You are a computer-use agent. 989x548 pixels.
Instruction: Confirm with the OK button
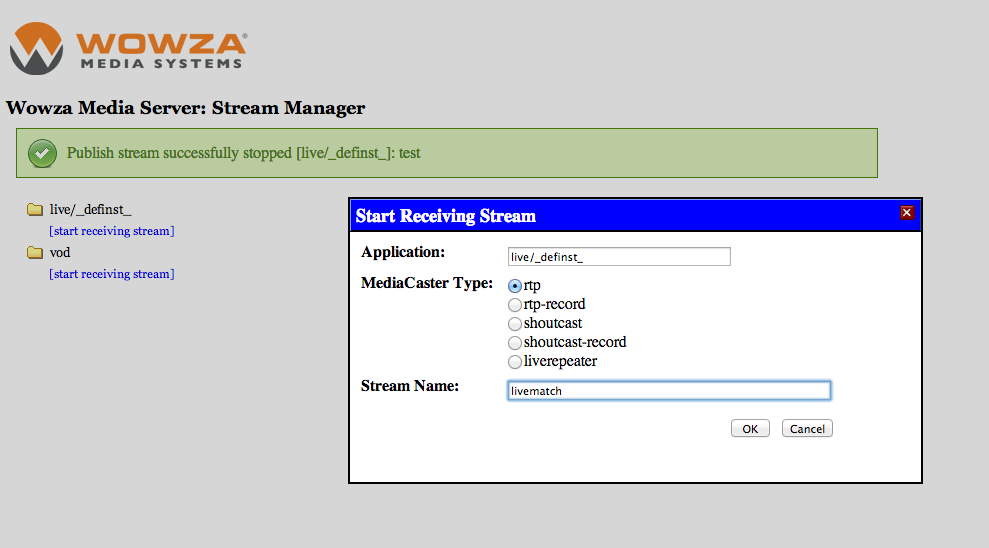pos(750,428)
